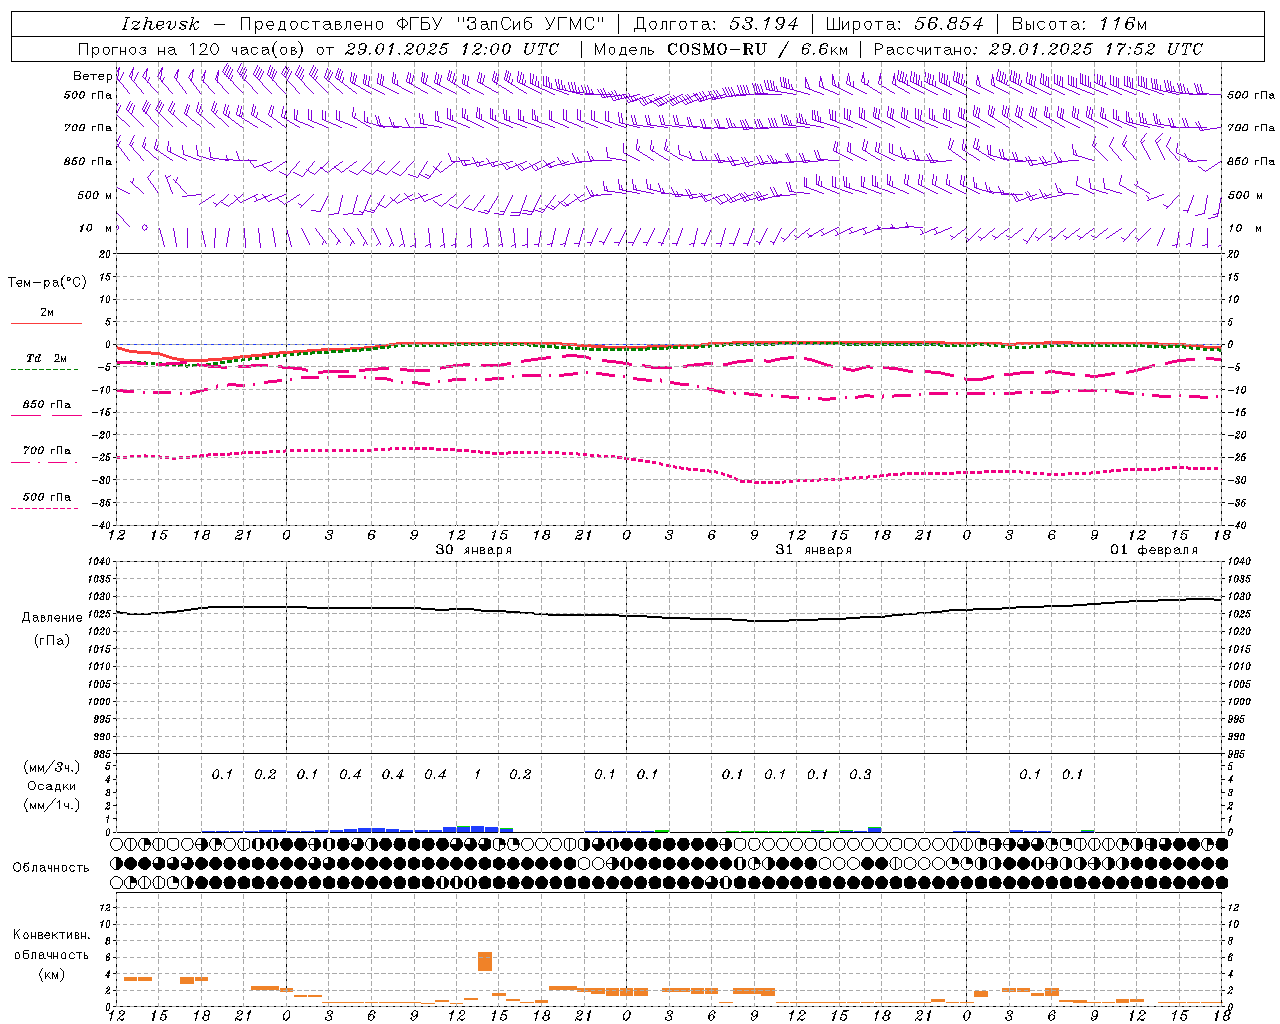Click the 20 label on right temperature axis
The width and height of the screenshot is (1280, 1024).
tap(1235, 254)
